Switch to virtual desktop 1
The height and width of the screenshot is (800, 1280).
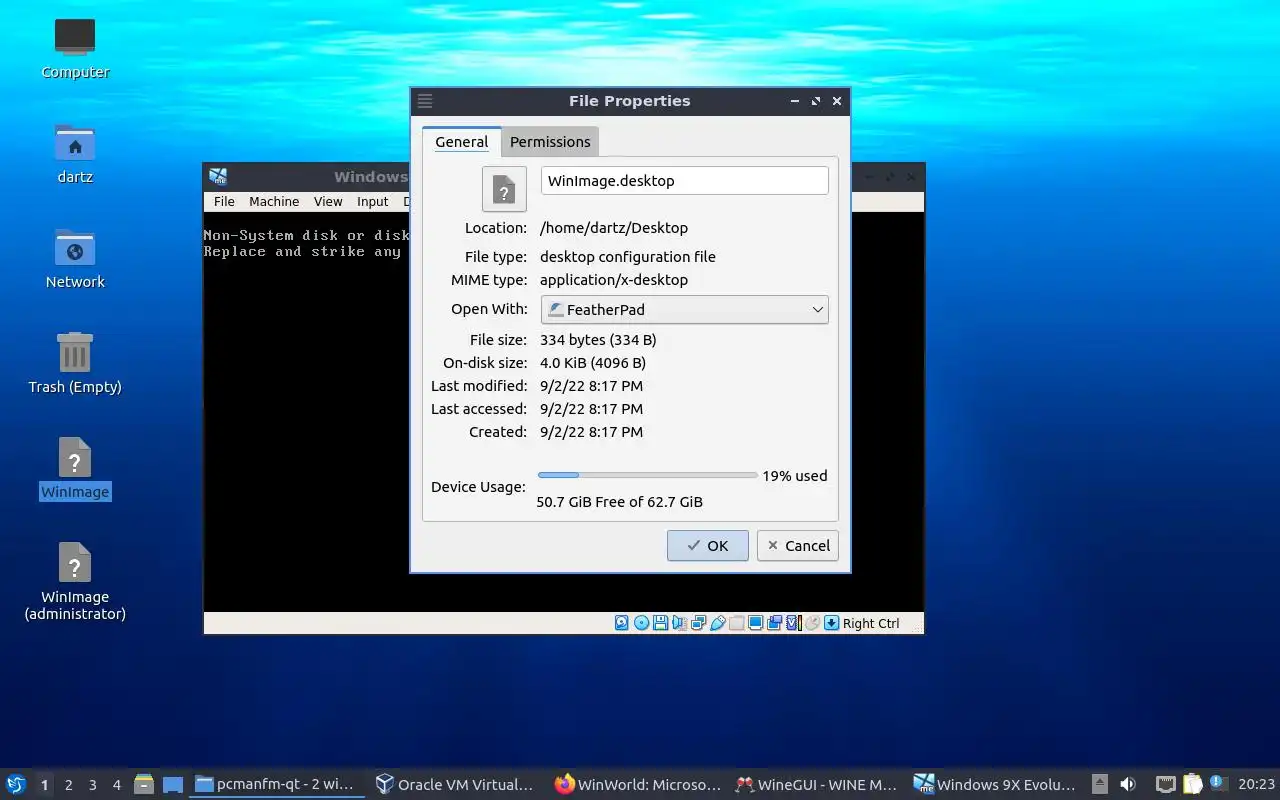click(x=44, y=785)
